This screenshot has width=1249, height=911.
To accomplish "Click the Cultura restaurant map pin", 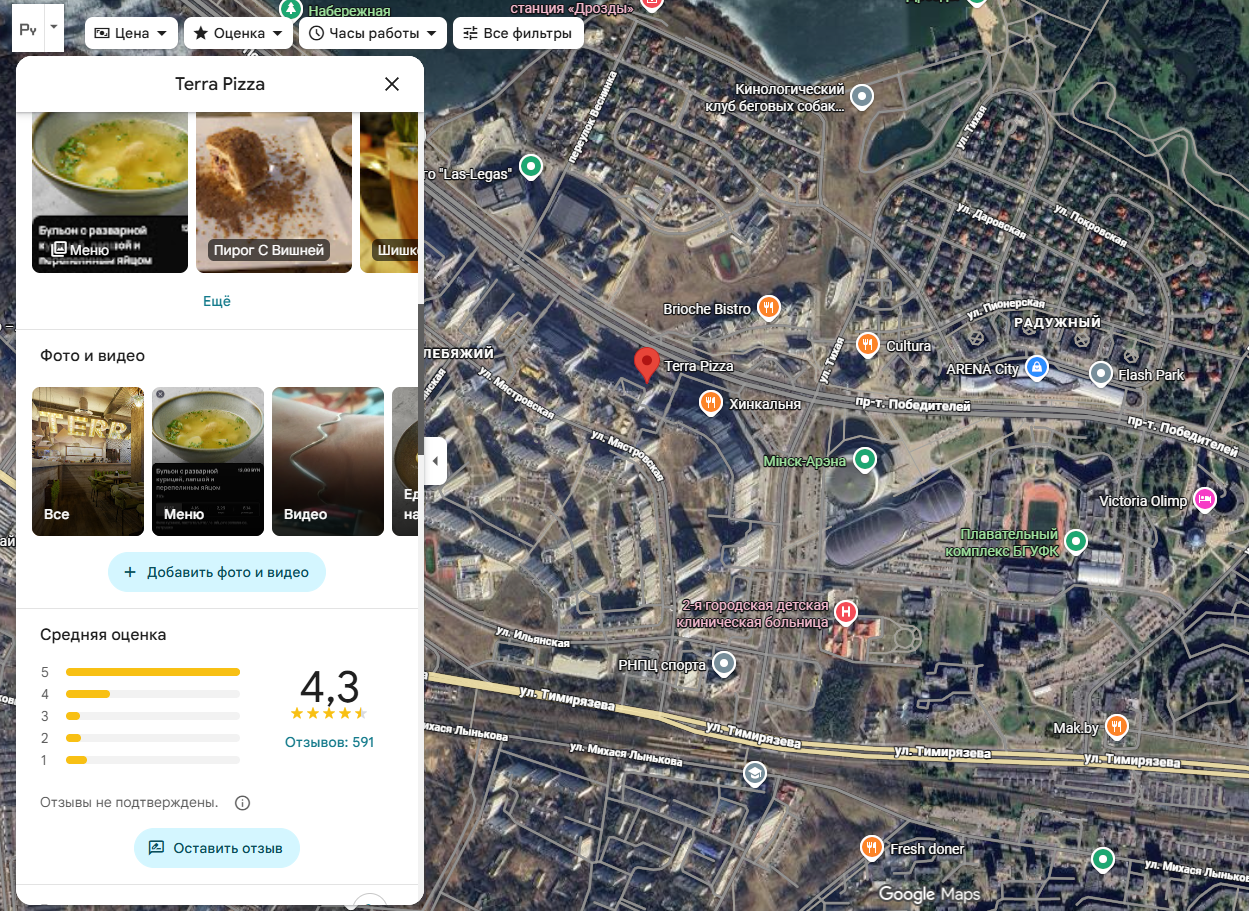I will click(x=867, y=345).
